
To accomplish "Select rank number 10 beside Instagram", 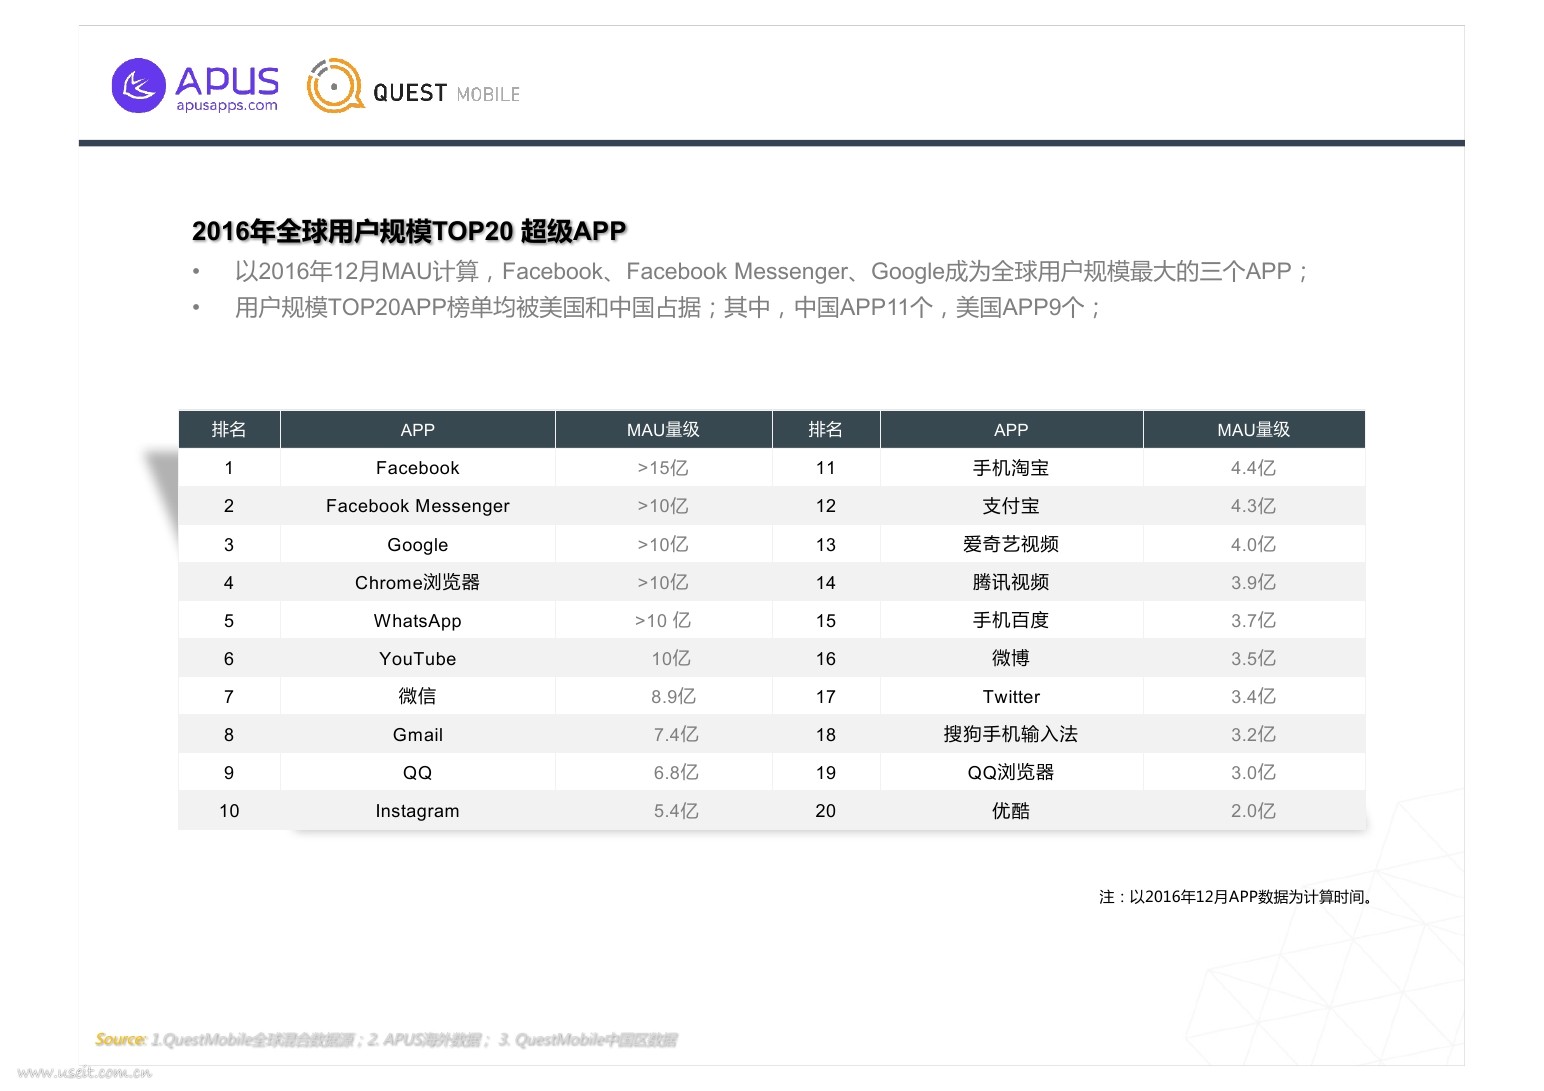I will coord(229,811).
